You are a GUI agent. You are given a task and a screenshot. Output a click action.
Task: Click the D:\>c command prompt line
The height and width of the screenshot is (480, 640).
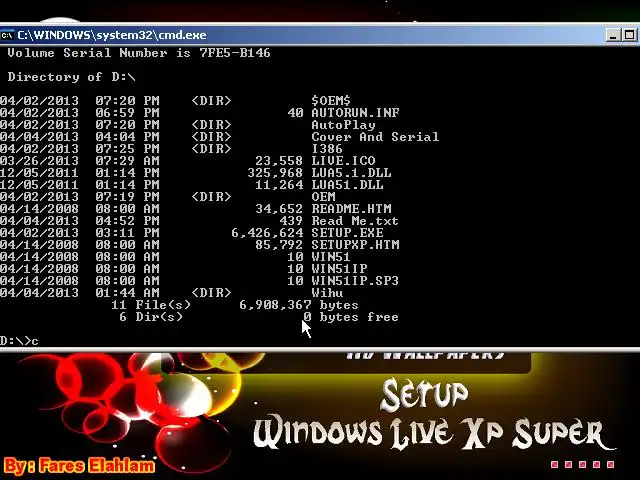(19, 341)
